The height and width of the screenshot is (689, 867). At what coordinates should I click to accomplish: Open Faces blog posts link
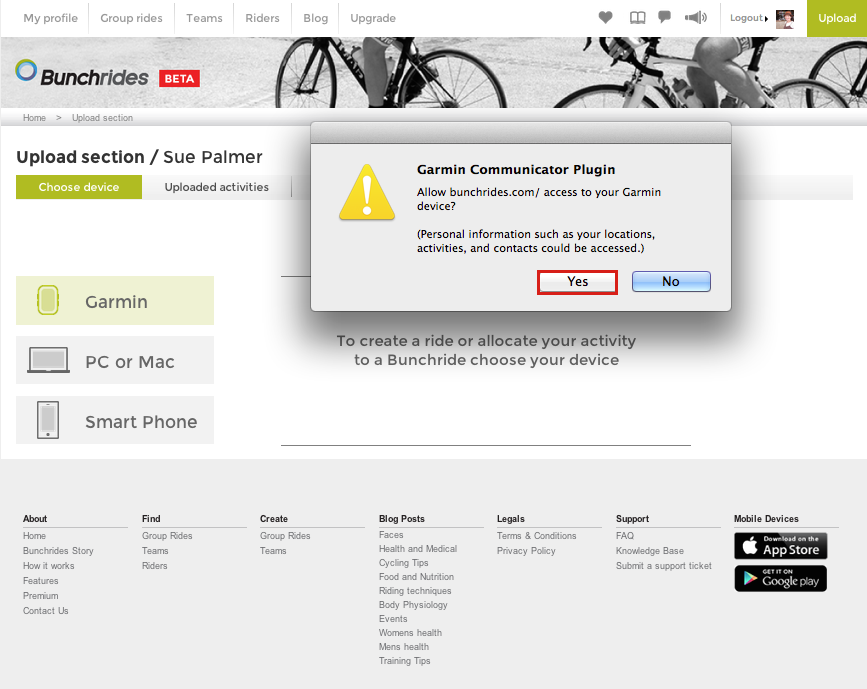(391, 535)
